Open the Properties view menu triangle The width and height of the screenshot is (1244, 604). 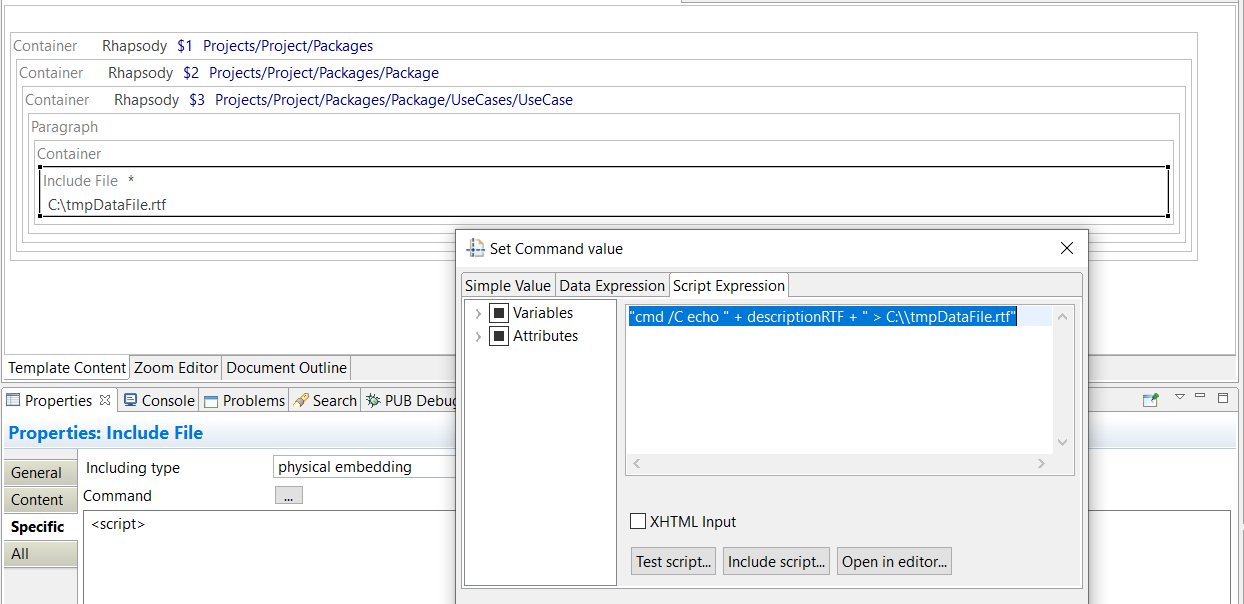click(1180, 398)
